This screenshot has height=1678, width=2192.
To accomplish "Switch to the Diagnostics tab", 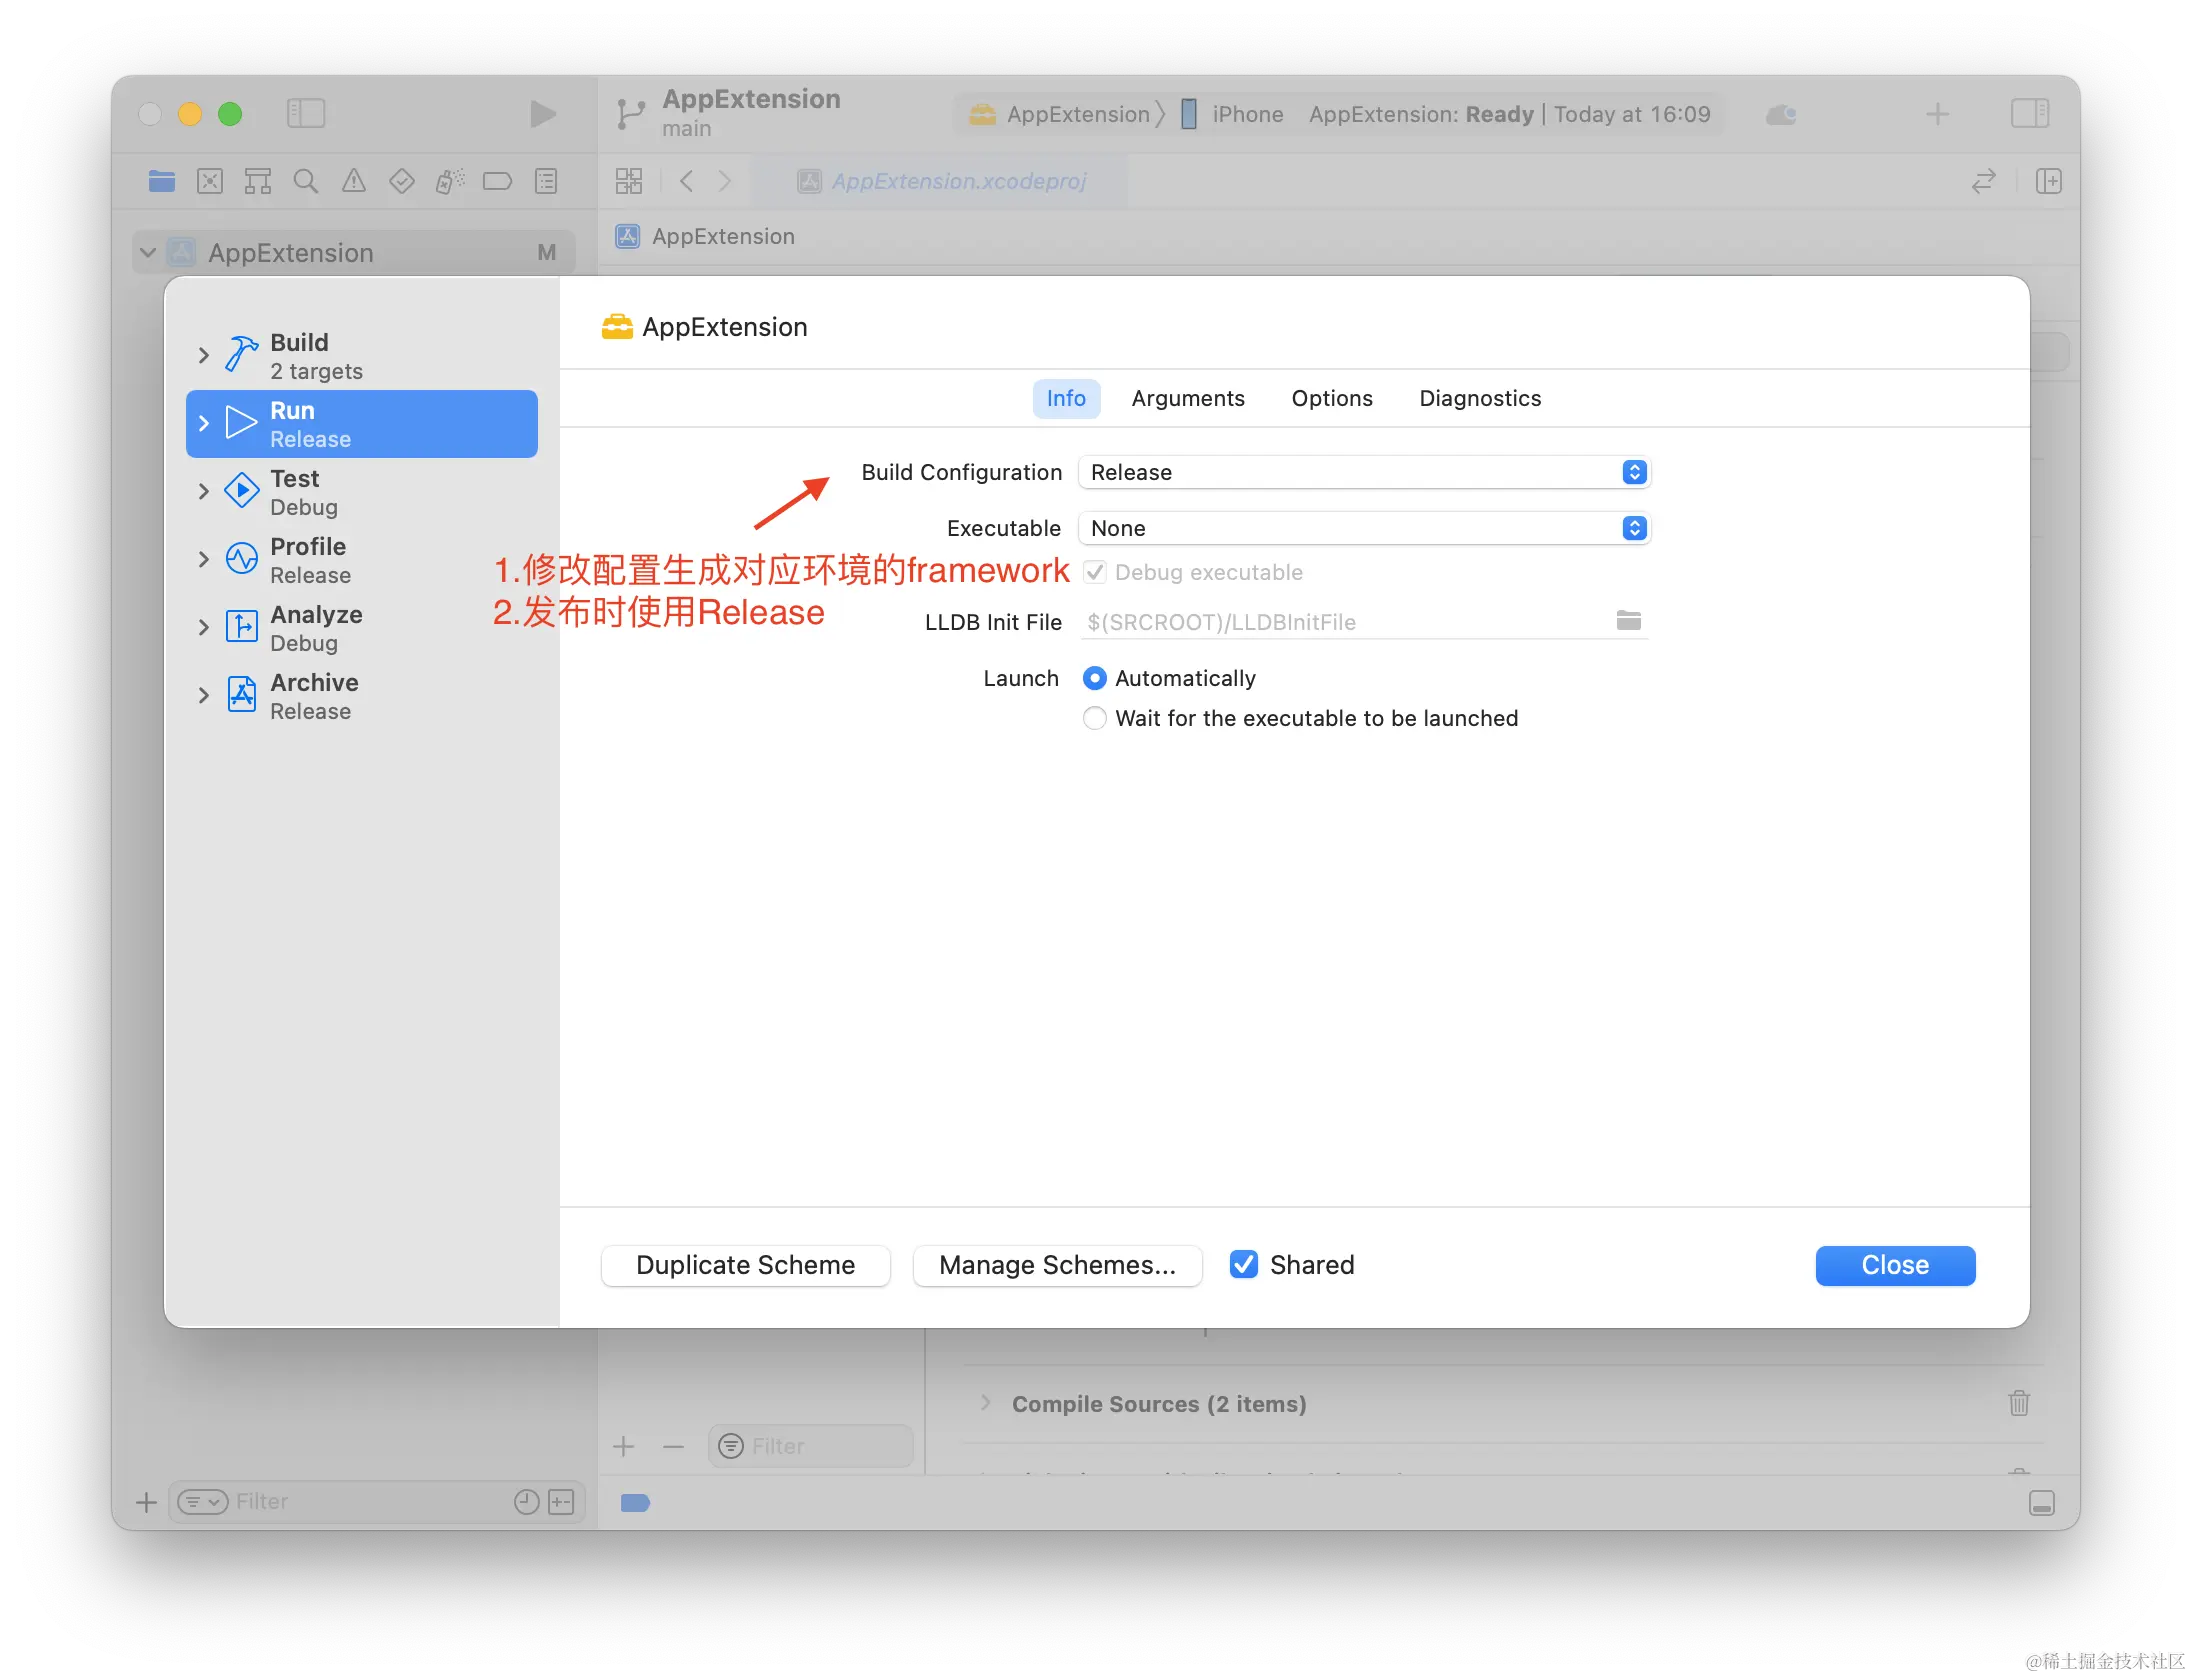I will pos(1480,398).
